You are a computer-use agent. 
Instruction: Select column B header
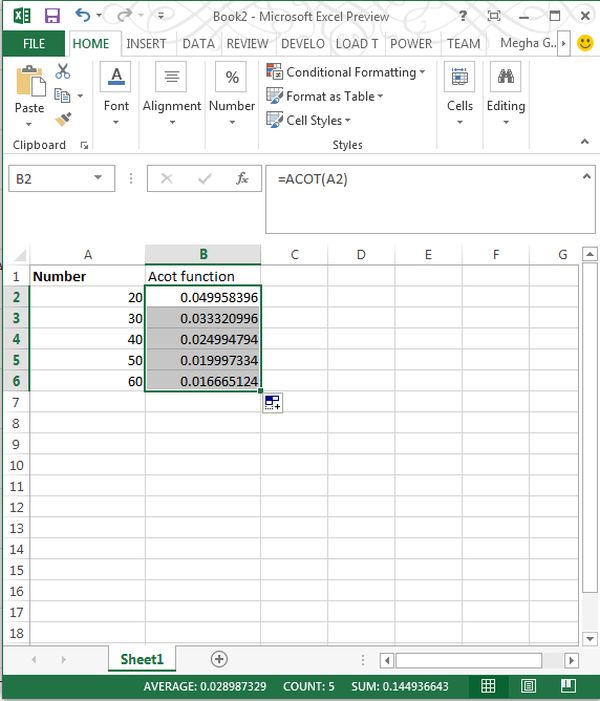tap(203, 254)
